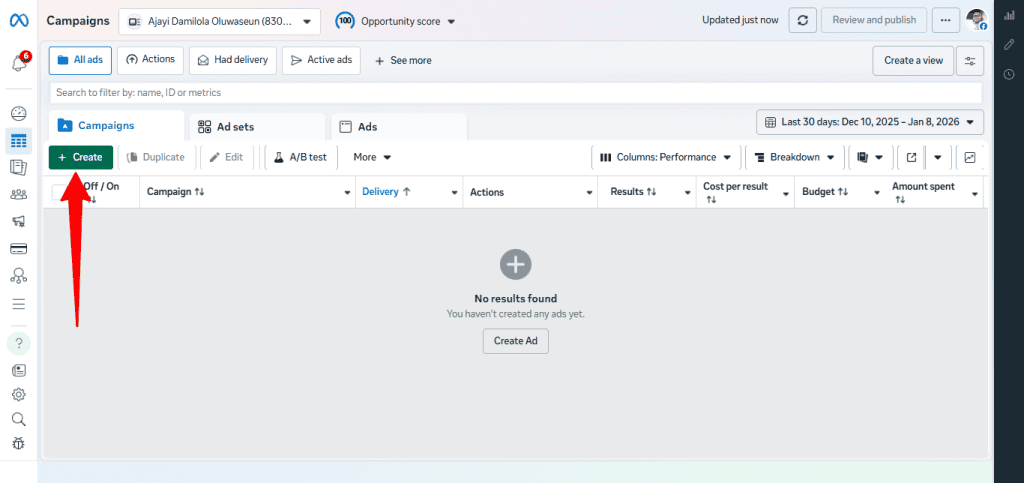
Task: Click the export share icon in toolbar
Action: coord(911,157)
